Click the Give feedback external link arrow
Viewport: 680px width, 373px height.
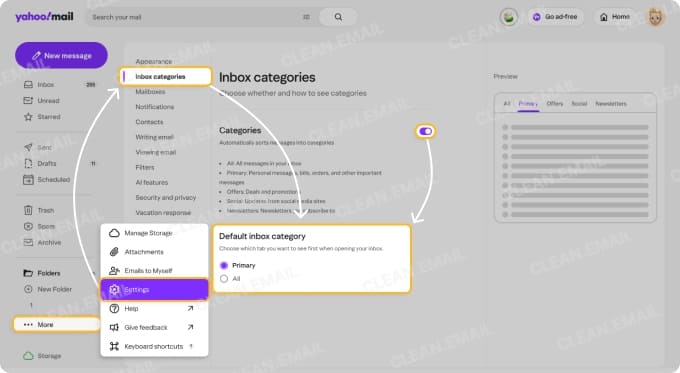[x=190, y=327]
